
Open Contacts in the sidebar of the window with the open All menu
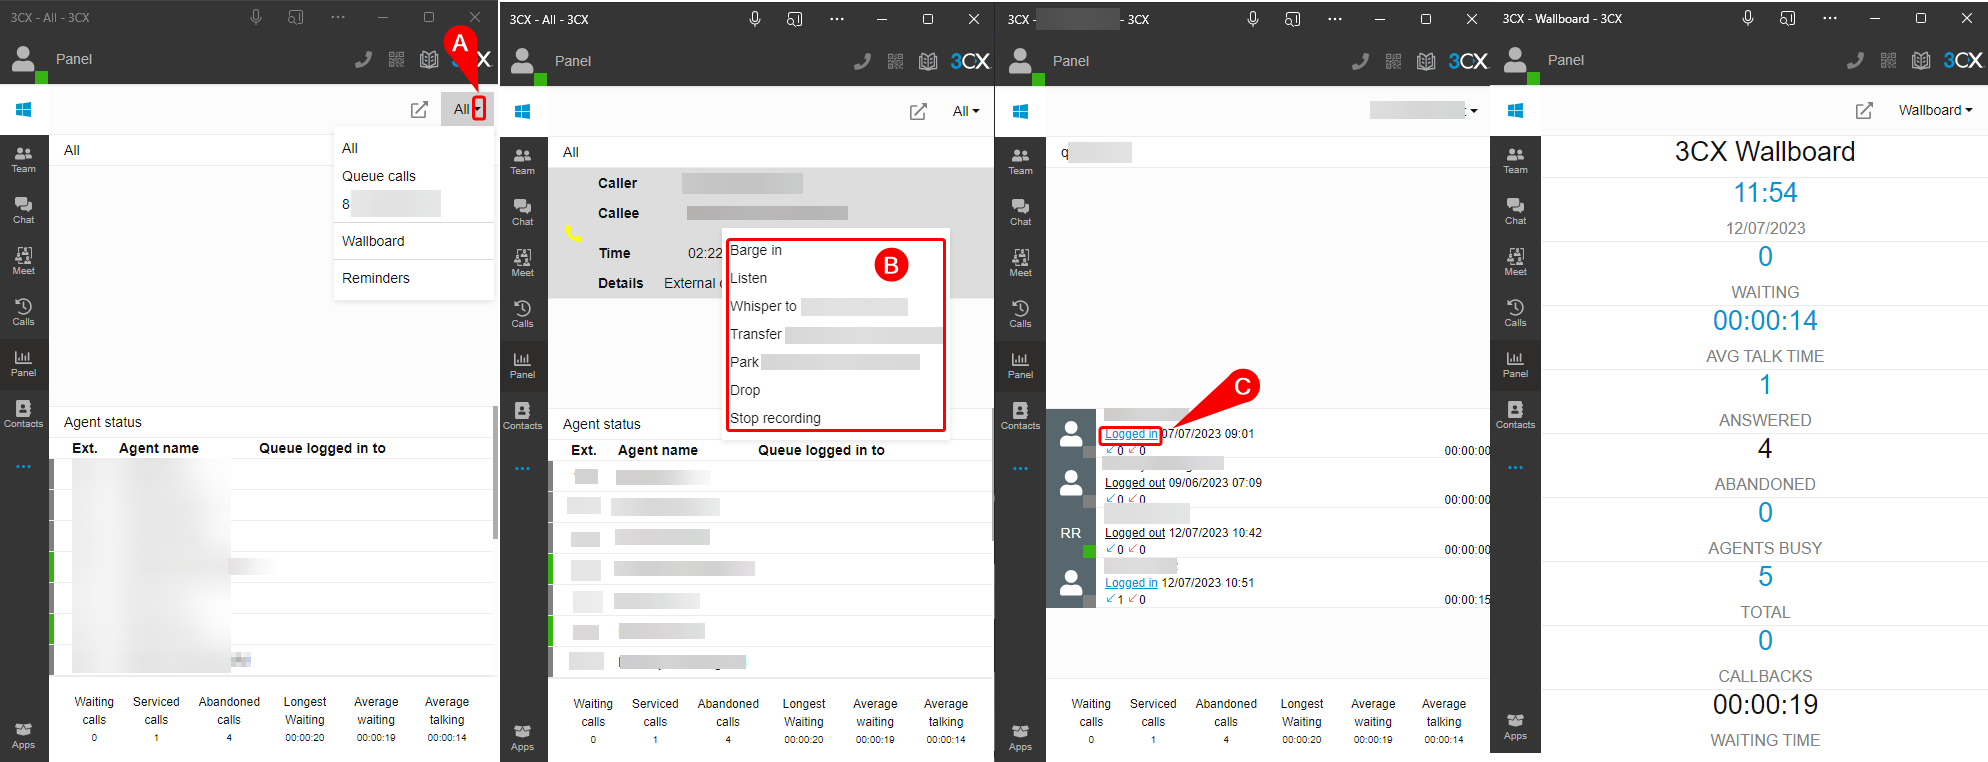point(23,414)
